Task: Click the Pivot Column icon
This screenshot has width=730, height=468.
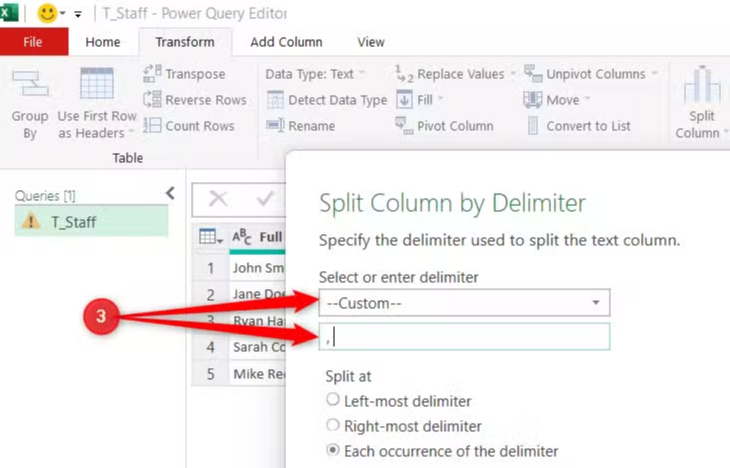Action: pos(404,125)
